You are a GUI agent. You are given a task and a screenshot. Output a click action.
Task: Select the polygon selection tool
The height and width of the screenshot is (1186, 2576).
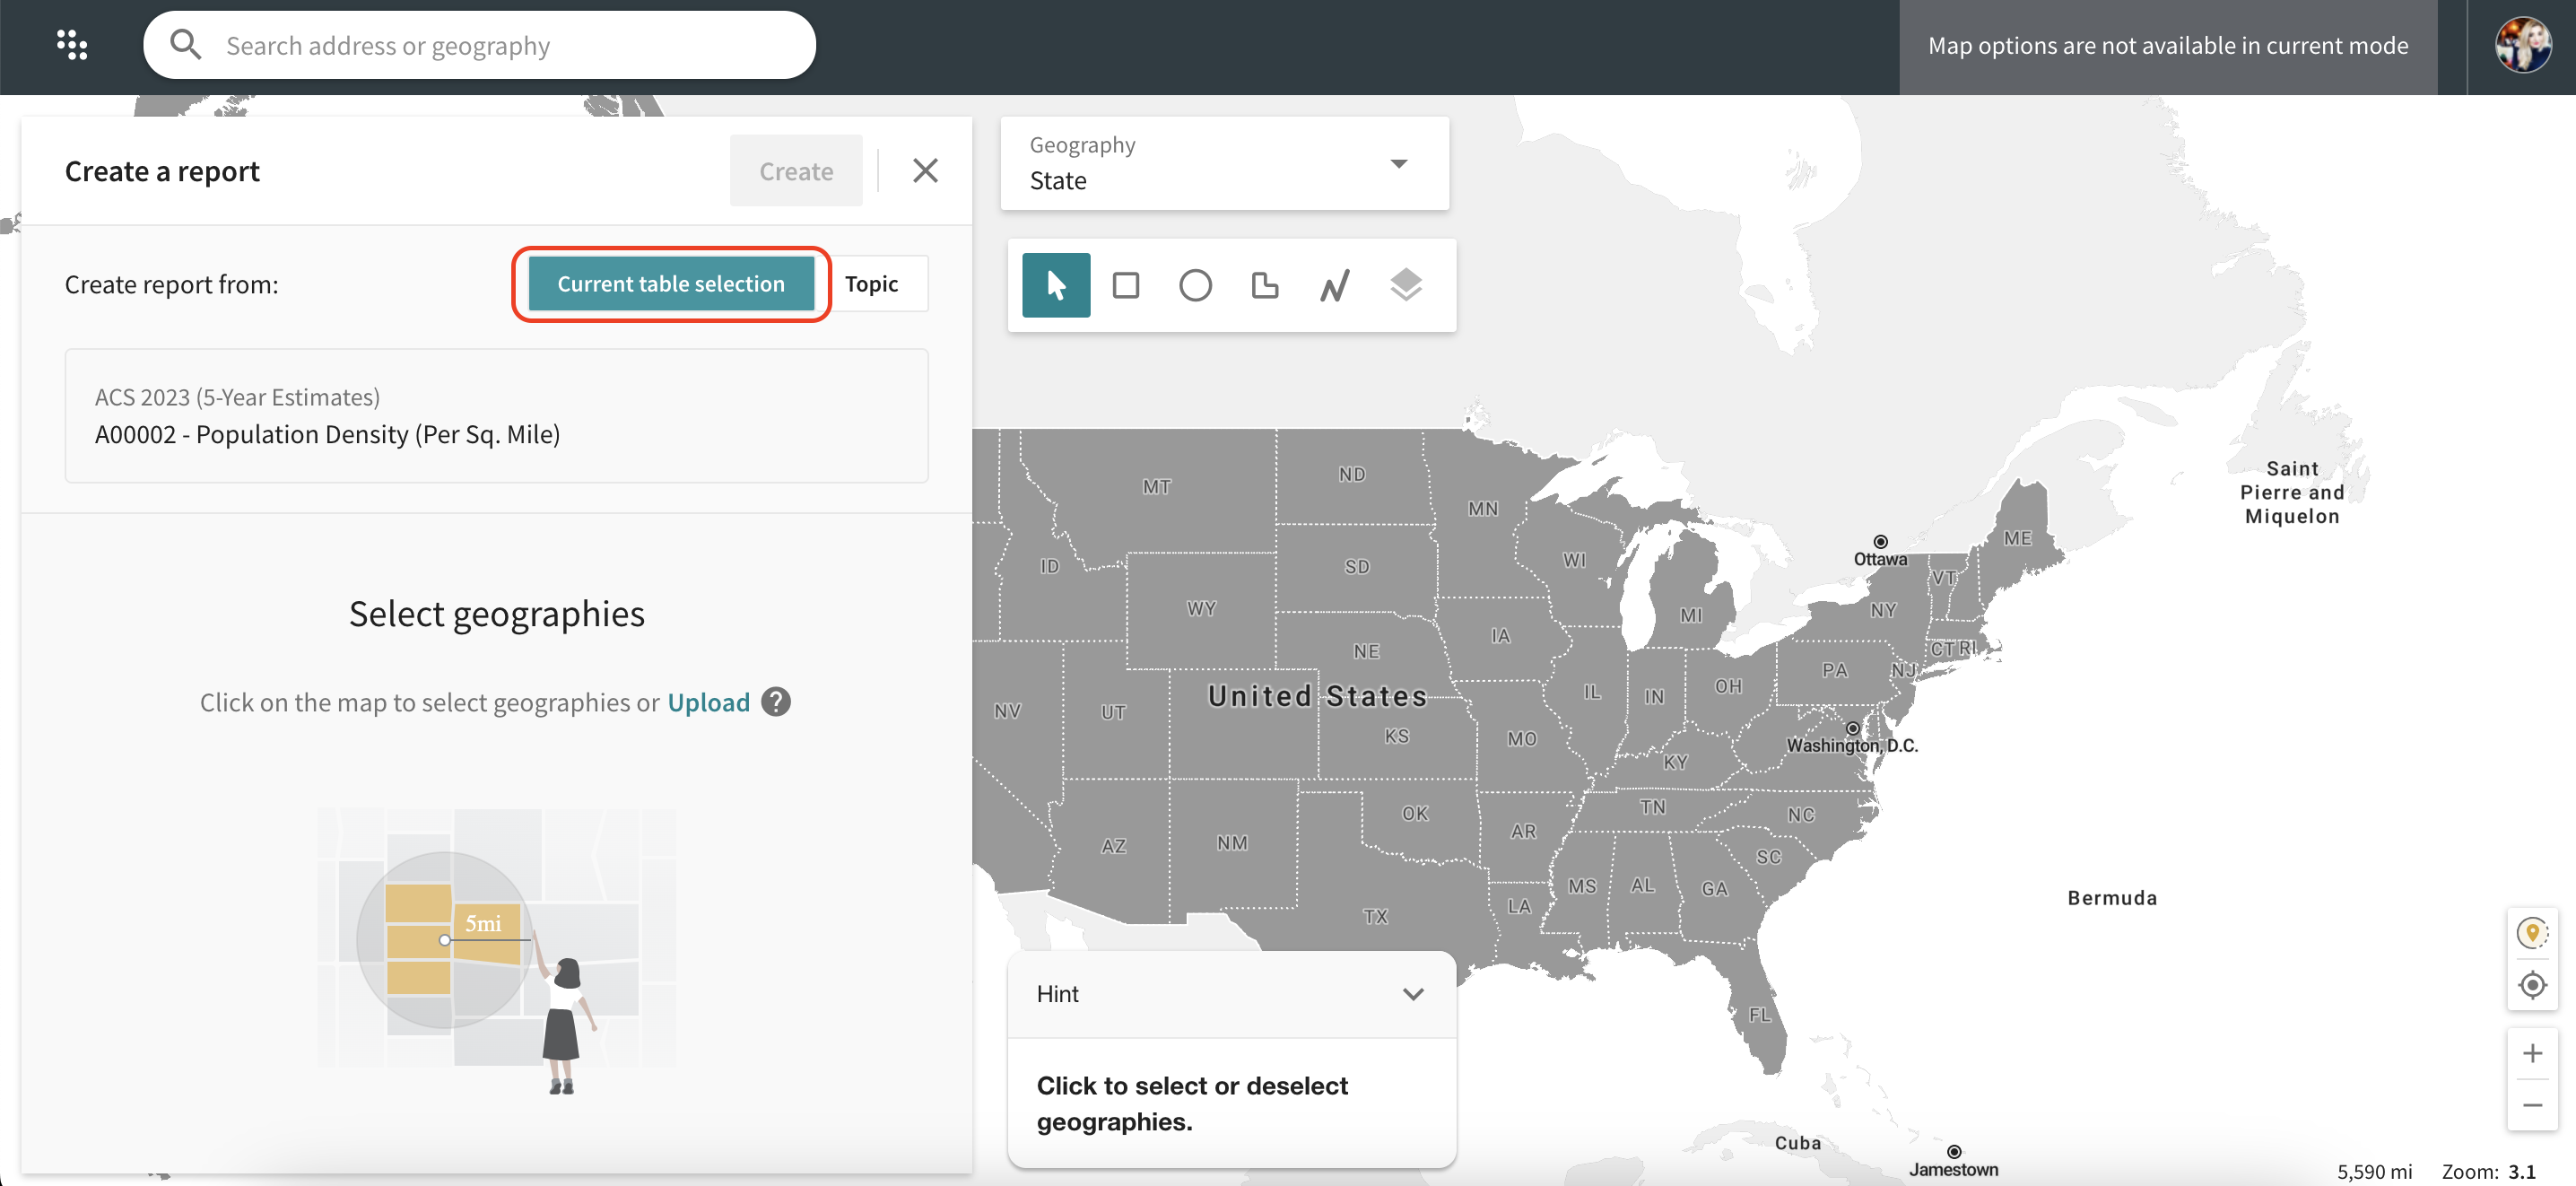(1264, 285)
